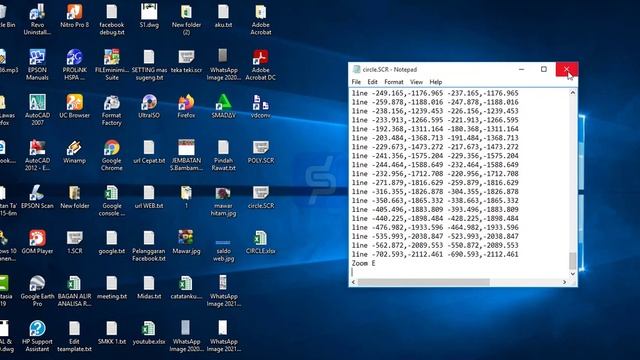Select the UltraISO desktop icon

pos(149,107)
